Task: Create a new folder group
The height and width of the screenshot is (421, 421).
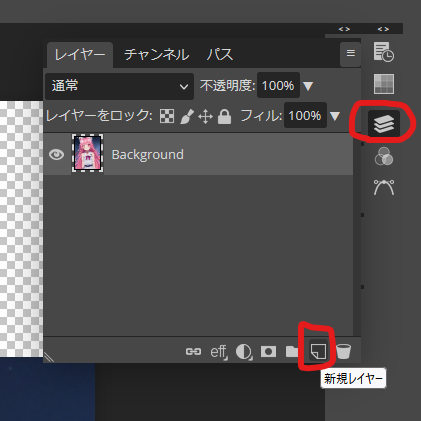Action: 292,351
